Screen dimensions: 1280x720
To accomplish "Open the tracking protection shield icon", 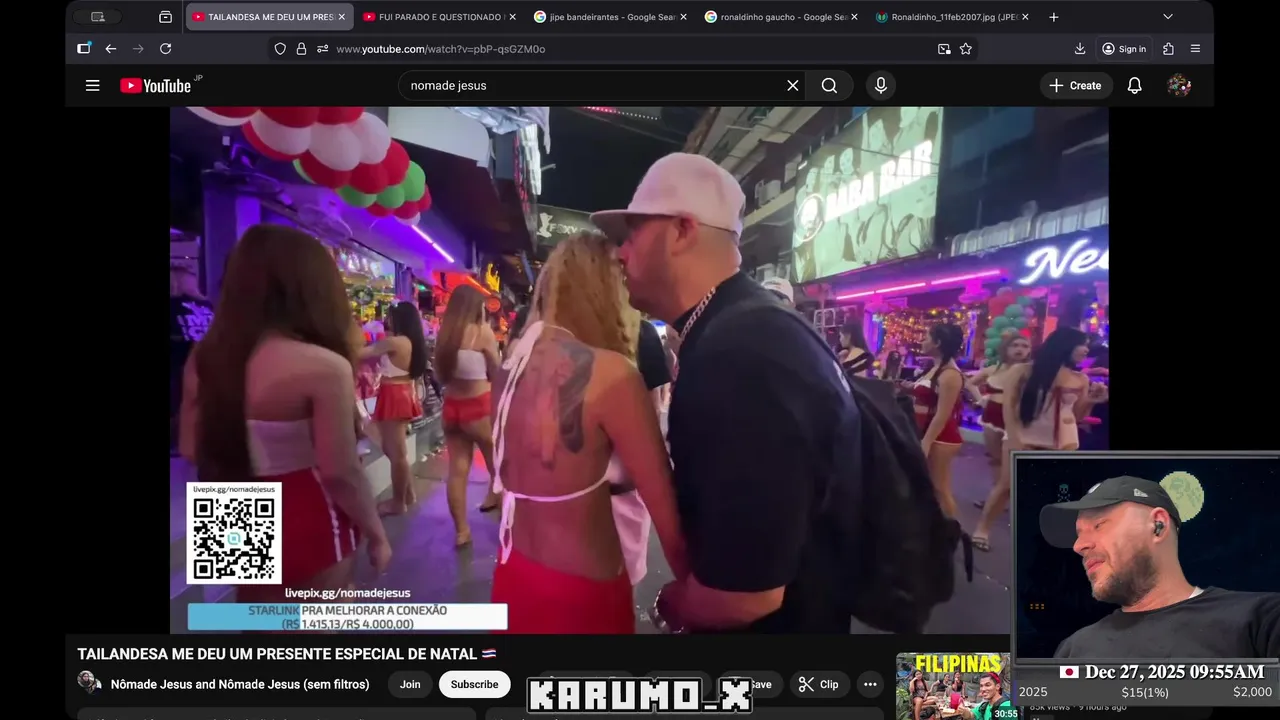I will click(x=280, y=49).
